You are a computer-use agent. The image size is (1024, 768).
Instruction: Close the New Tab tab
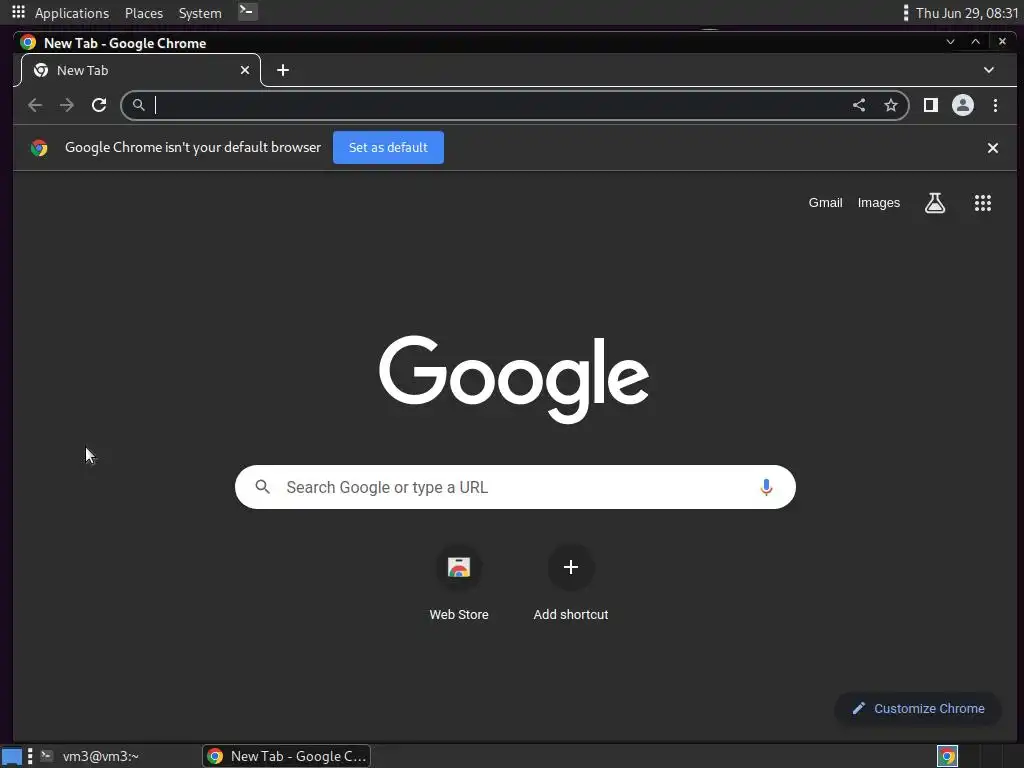245,70
